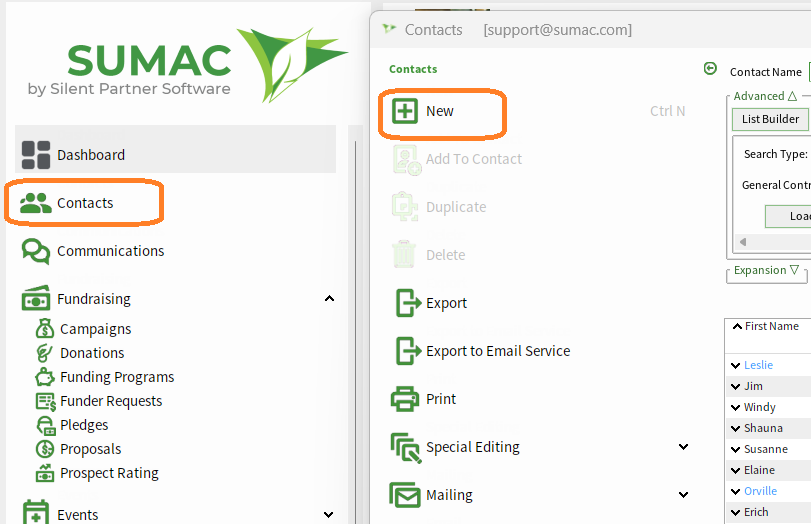Click the Funder Requests icon
The height and width of the screenshot is (524, 811).
46,401
